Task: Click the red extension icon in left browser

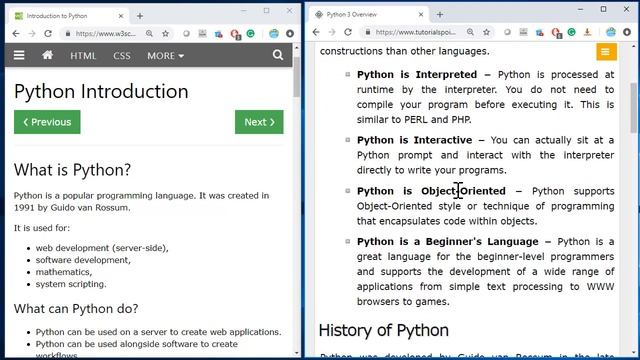Action: [235, 34]
